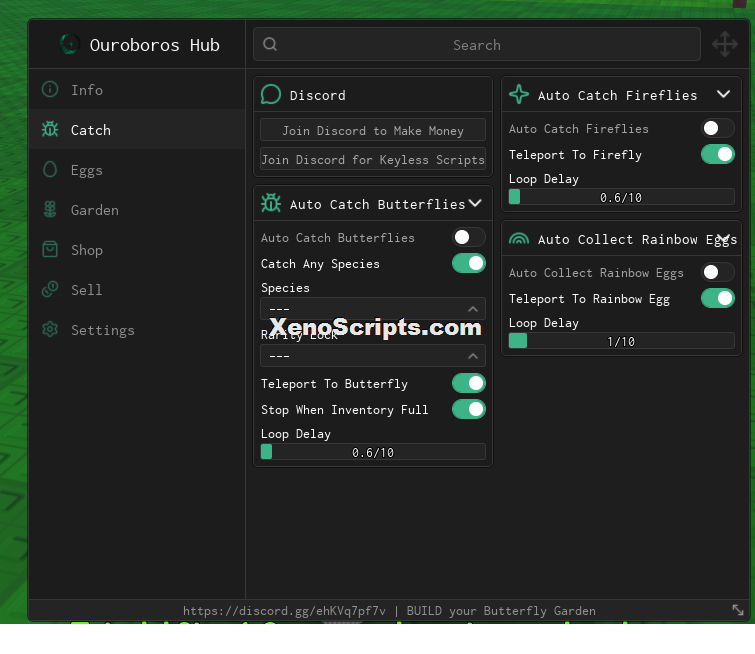Click the Info circle icon in sidebar

coord(50,89)
